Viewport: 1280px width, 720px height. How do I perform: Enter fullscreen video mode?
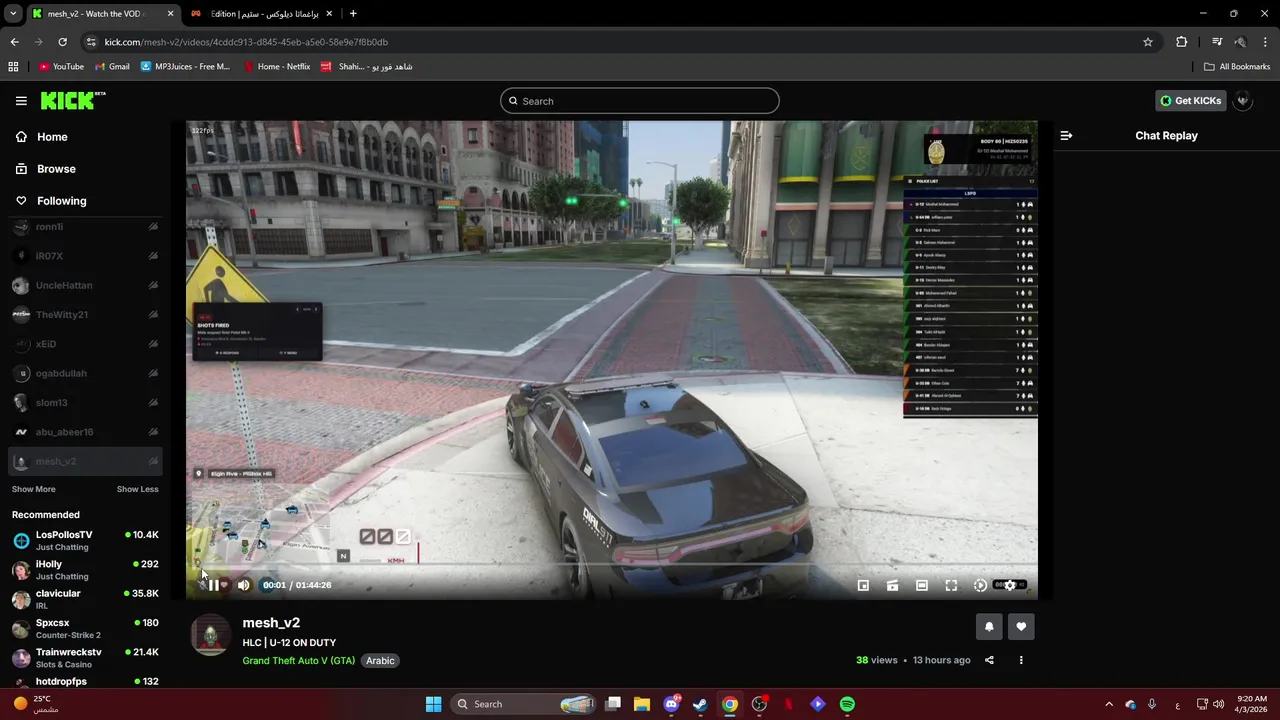point(951,585)
